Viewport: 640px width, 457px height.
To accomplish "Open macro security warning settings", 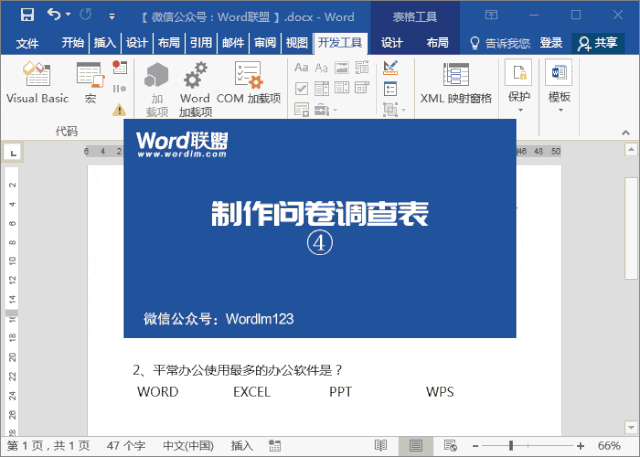I will click(x=119, y=110).
